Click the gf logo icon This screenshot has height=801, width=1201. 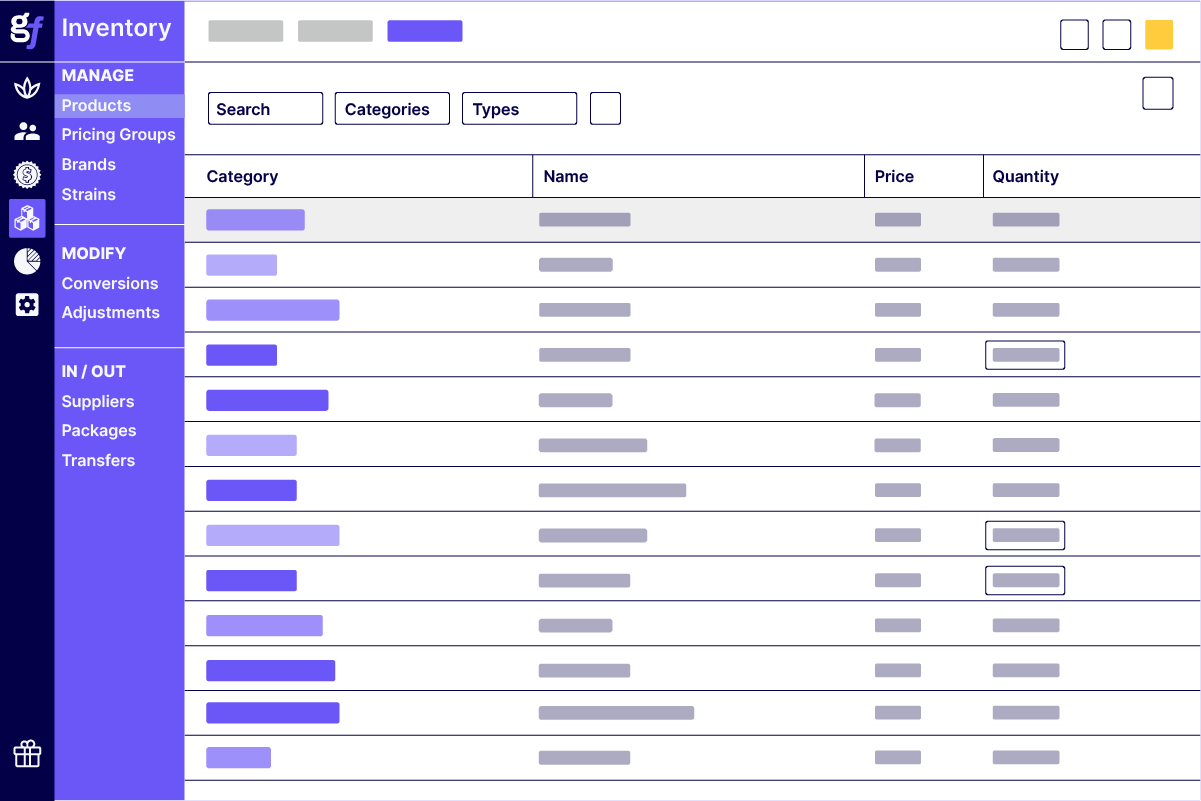(27, 30)
